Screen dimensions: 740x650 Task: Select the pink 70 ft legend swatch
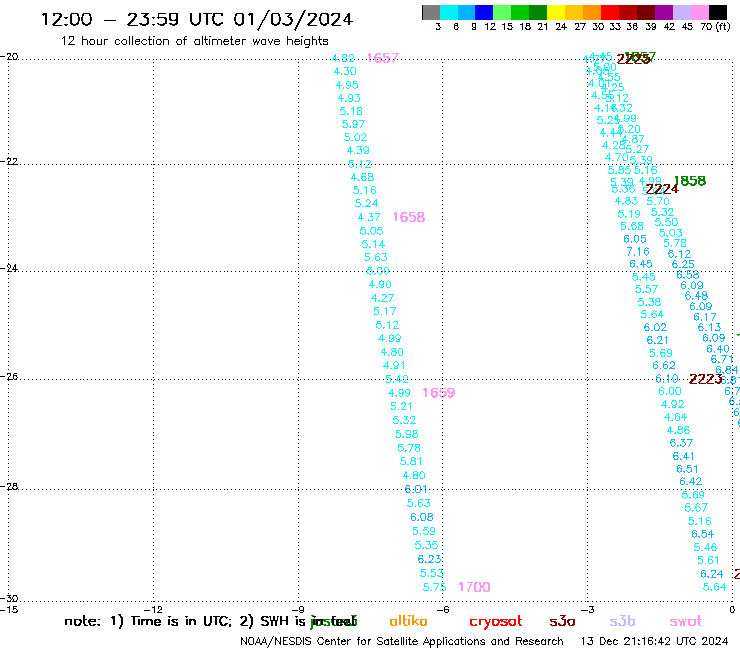click(699, 12)
